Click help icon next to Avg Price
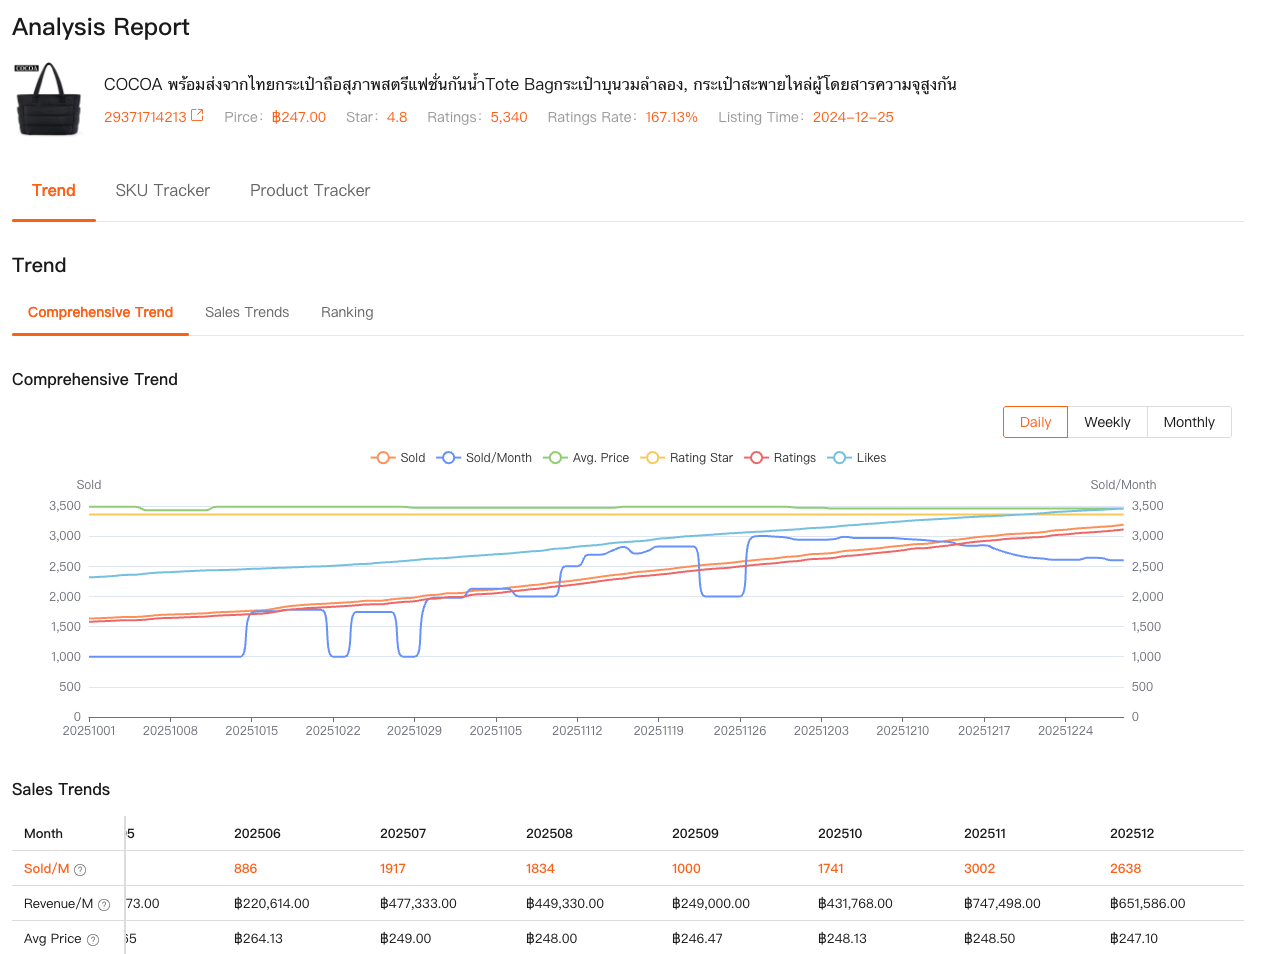The width and height of the screenshot is (1262, 954). [x=93, y=940]
